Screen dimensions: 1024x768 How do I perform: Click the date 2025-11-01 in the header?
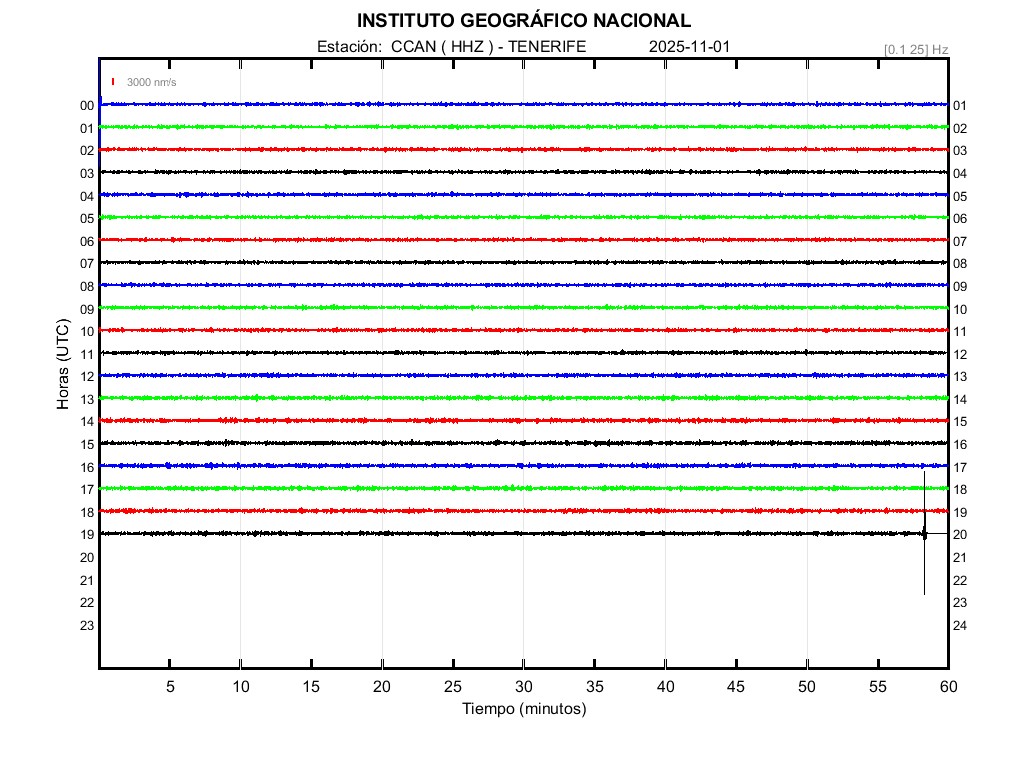pyautogui.click(x=691, y=46)
